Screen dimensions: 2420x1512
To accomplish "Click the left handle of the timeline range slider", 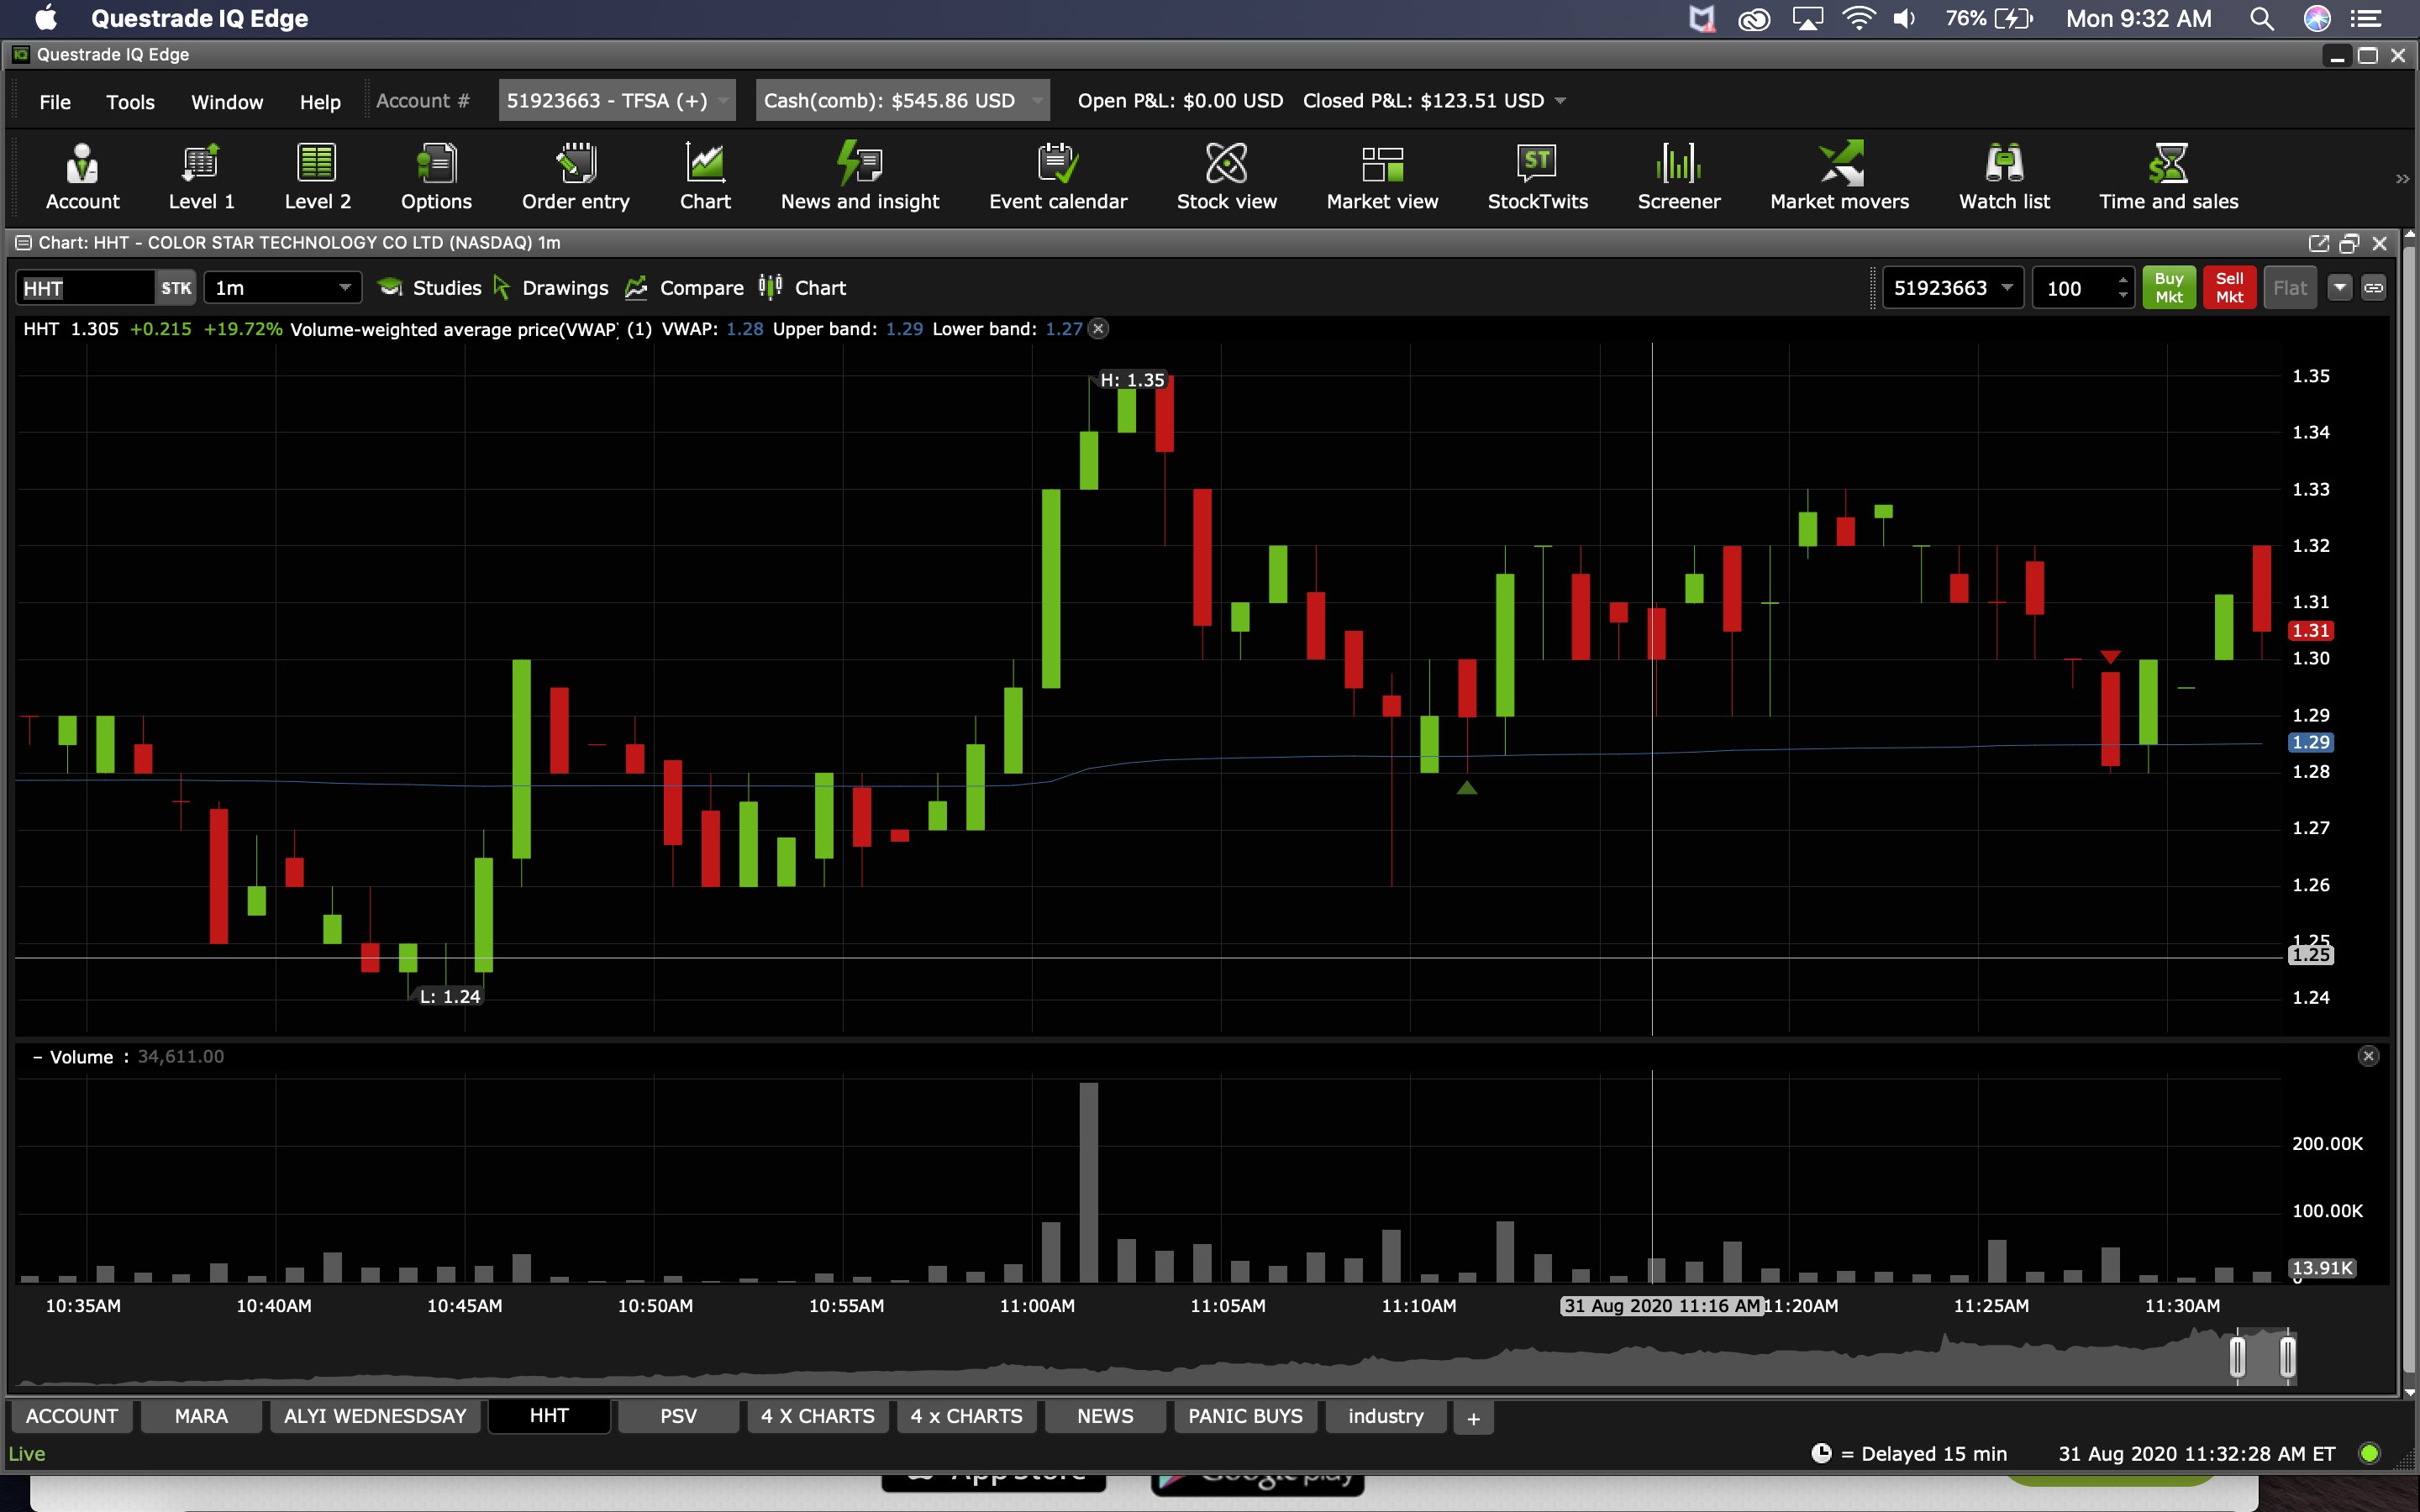I will pyautogui.click(x=2237, y=1357).
